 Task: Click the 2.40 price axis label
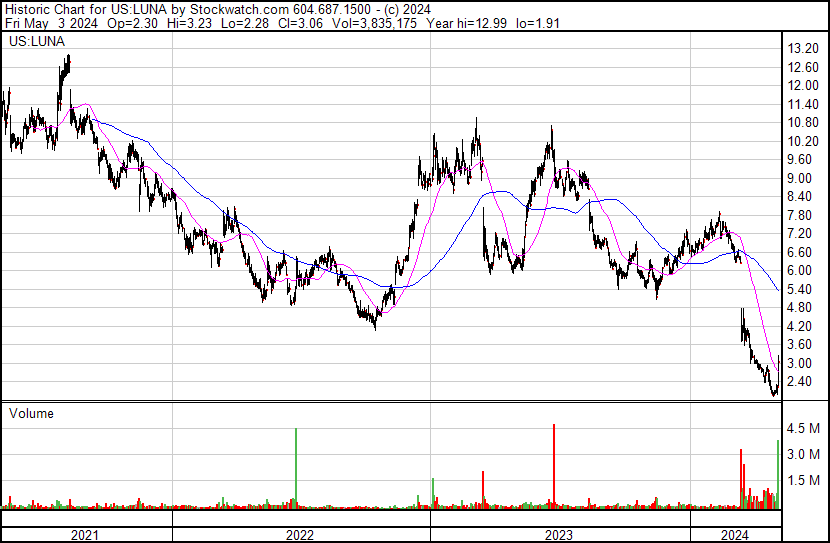tap(800, 382)
